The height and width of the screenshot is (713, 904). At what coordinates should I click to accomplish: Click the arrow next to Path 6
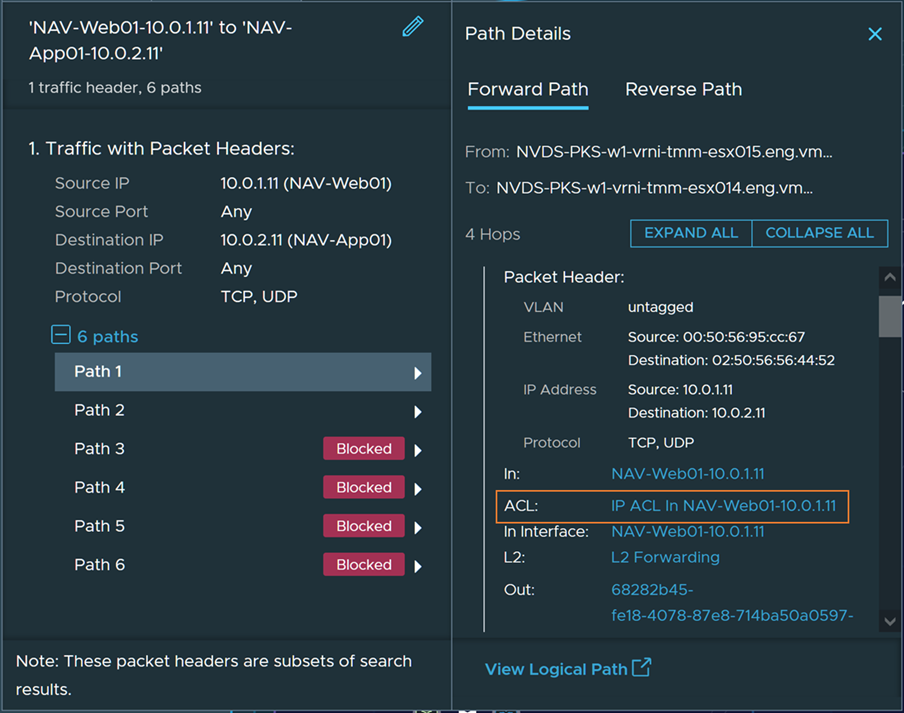tap(418, 566)
